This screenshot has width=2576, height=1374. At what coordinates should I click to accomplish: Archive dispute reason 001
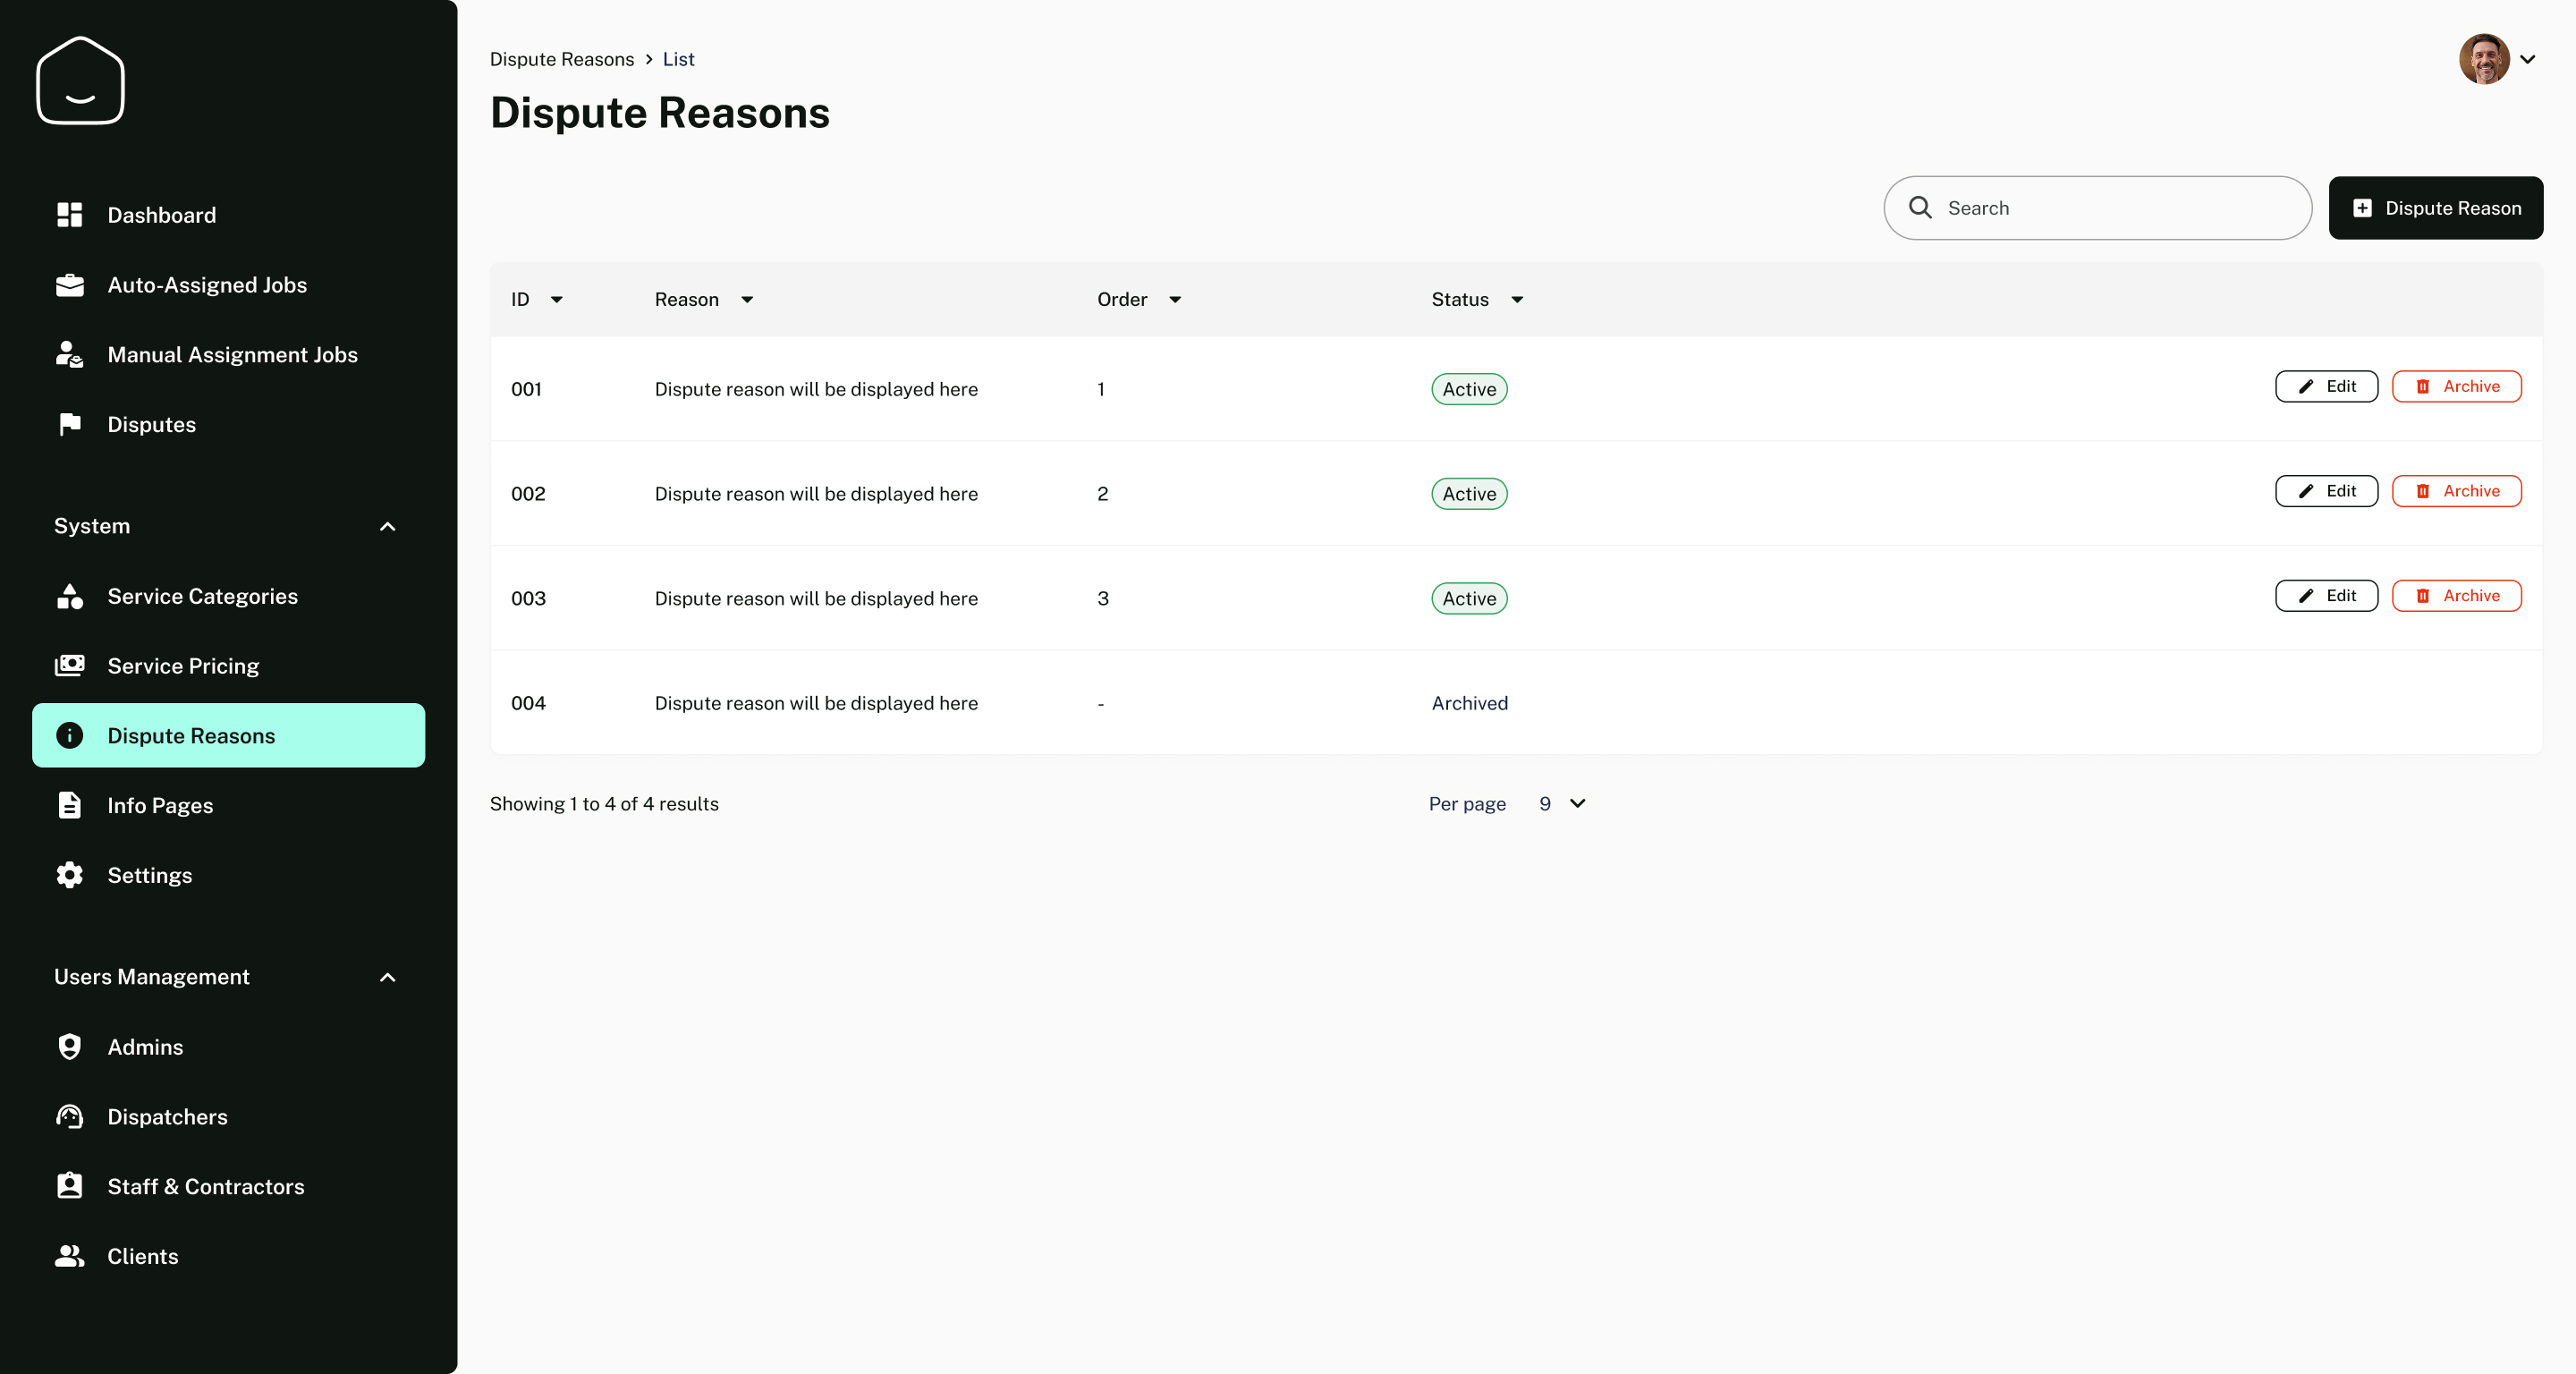[2456, 386]
